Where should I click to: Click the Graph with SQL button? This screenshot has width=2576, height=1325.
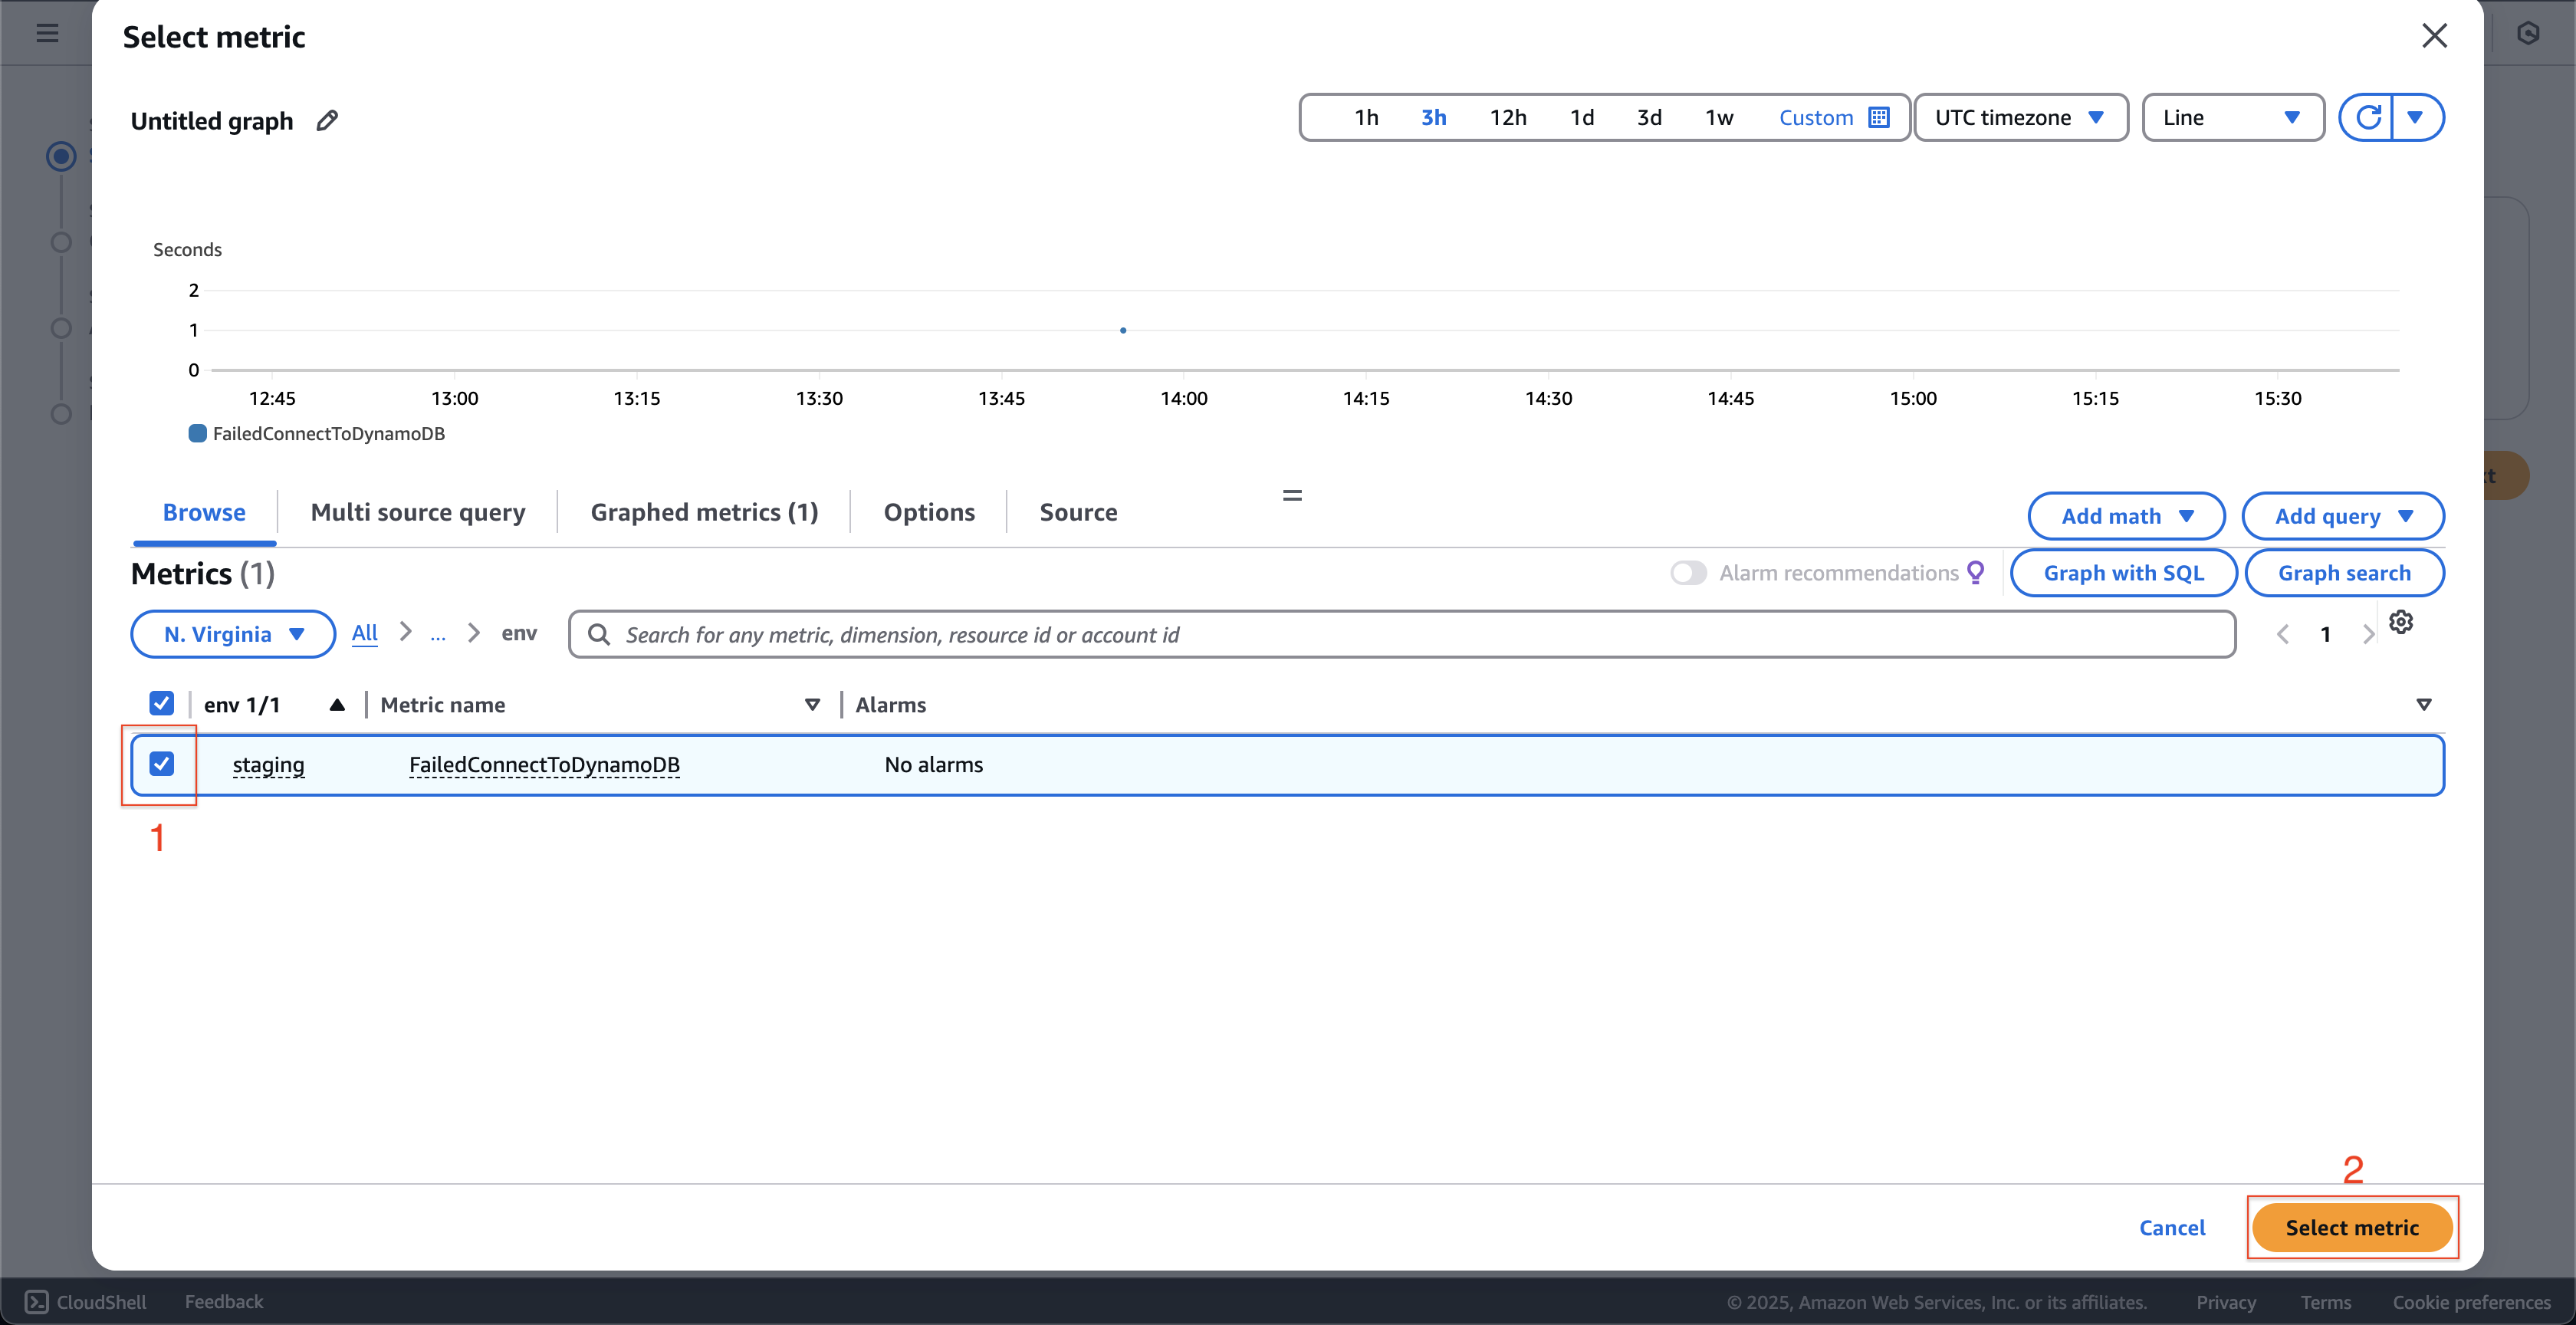pos(2123,573)
